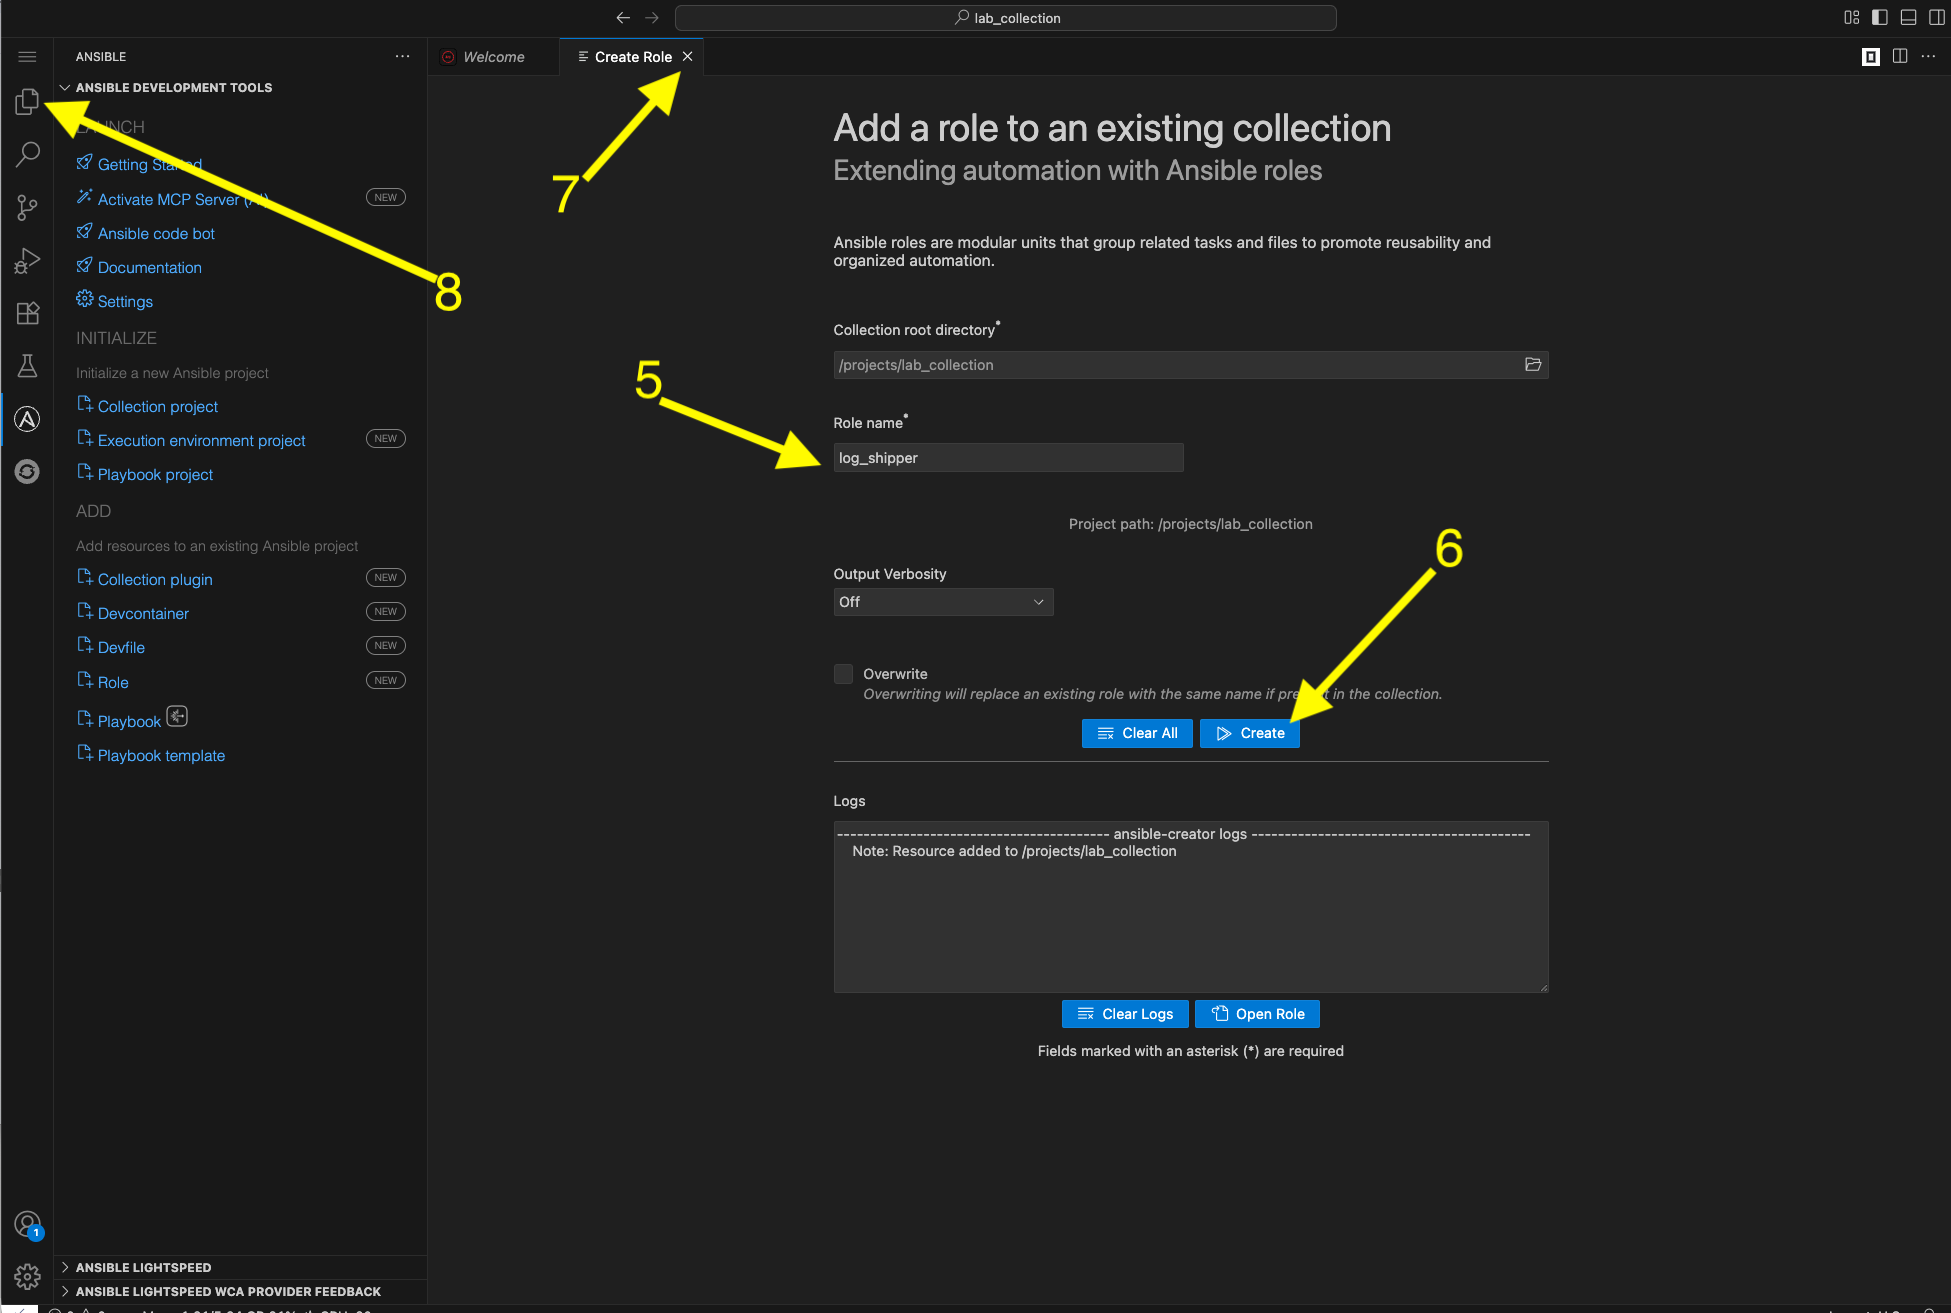Expand the Ansible Lightspeed section
The image size is (1951, 1313).
pos(142,1267)
